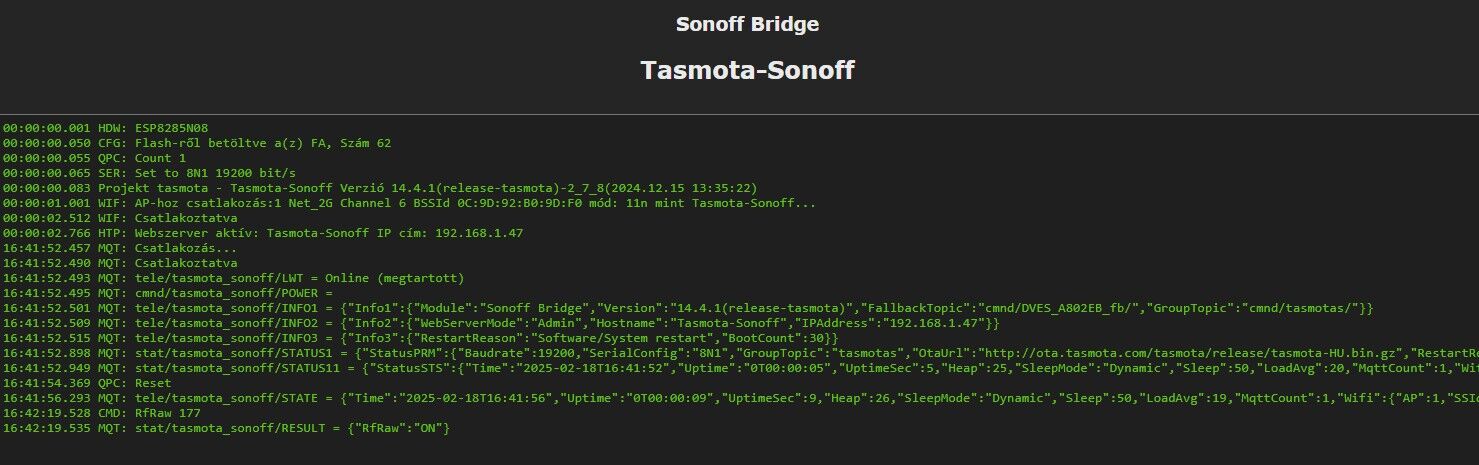This screenshot has width=1479, height=465.
Task: Click the CMD: RfRaw 177 line
Action: [101, 413]
